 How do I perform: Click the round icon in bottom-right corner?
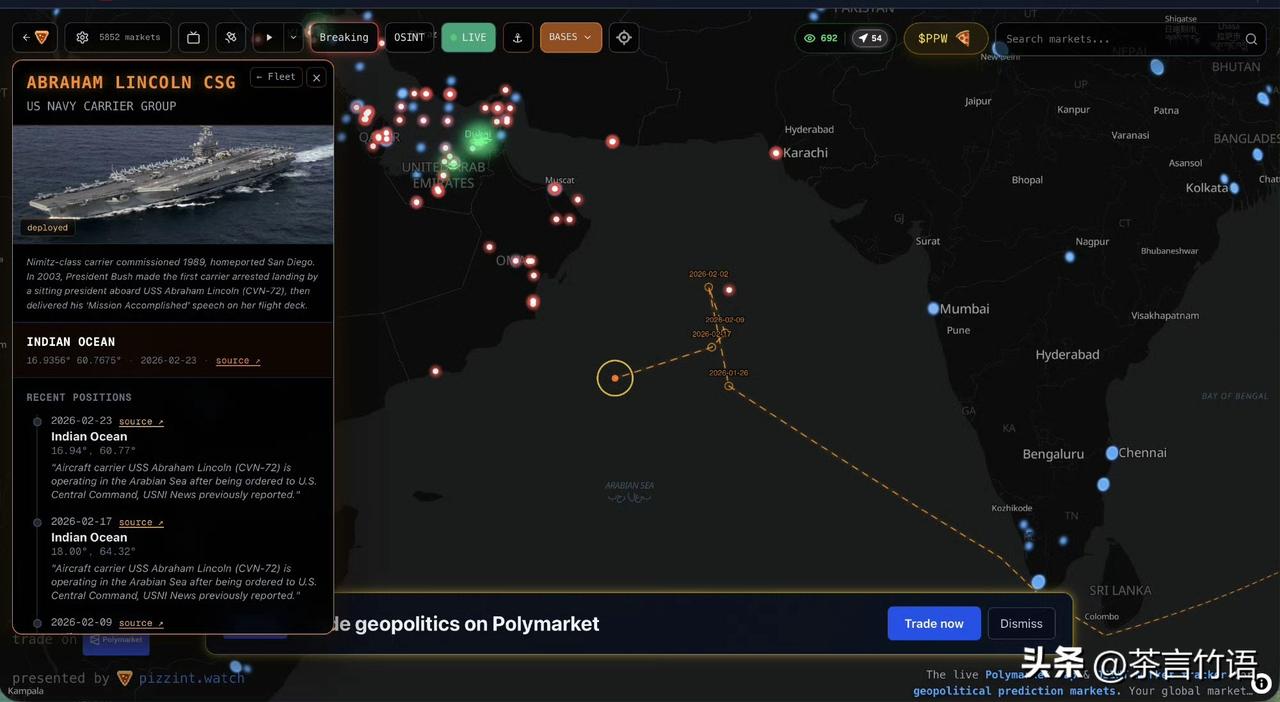[x=1263, y=682]
